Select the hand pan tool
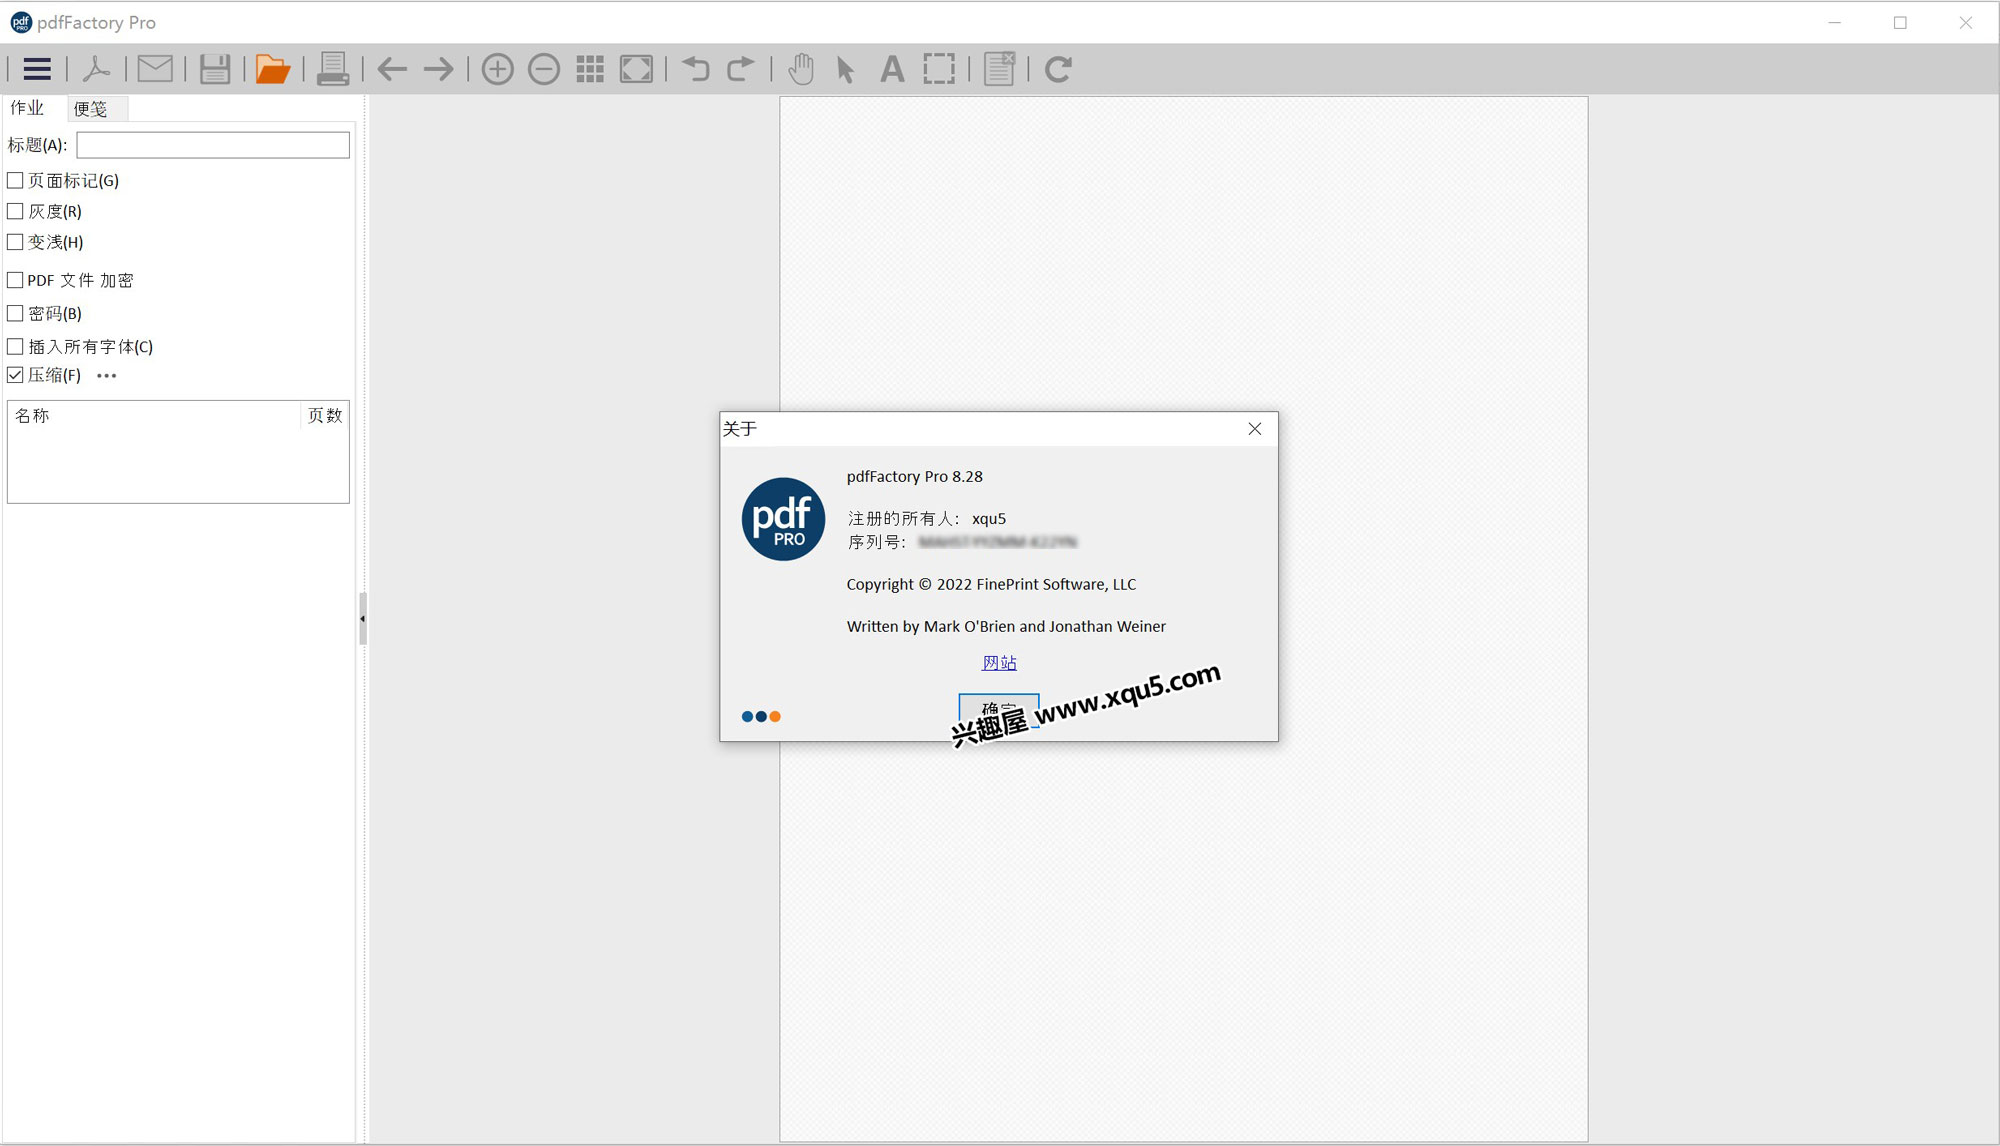The width and height of the screenshot is (2000, 1146). pos(801,69)
